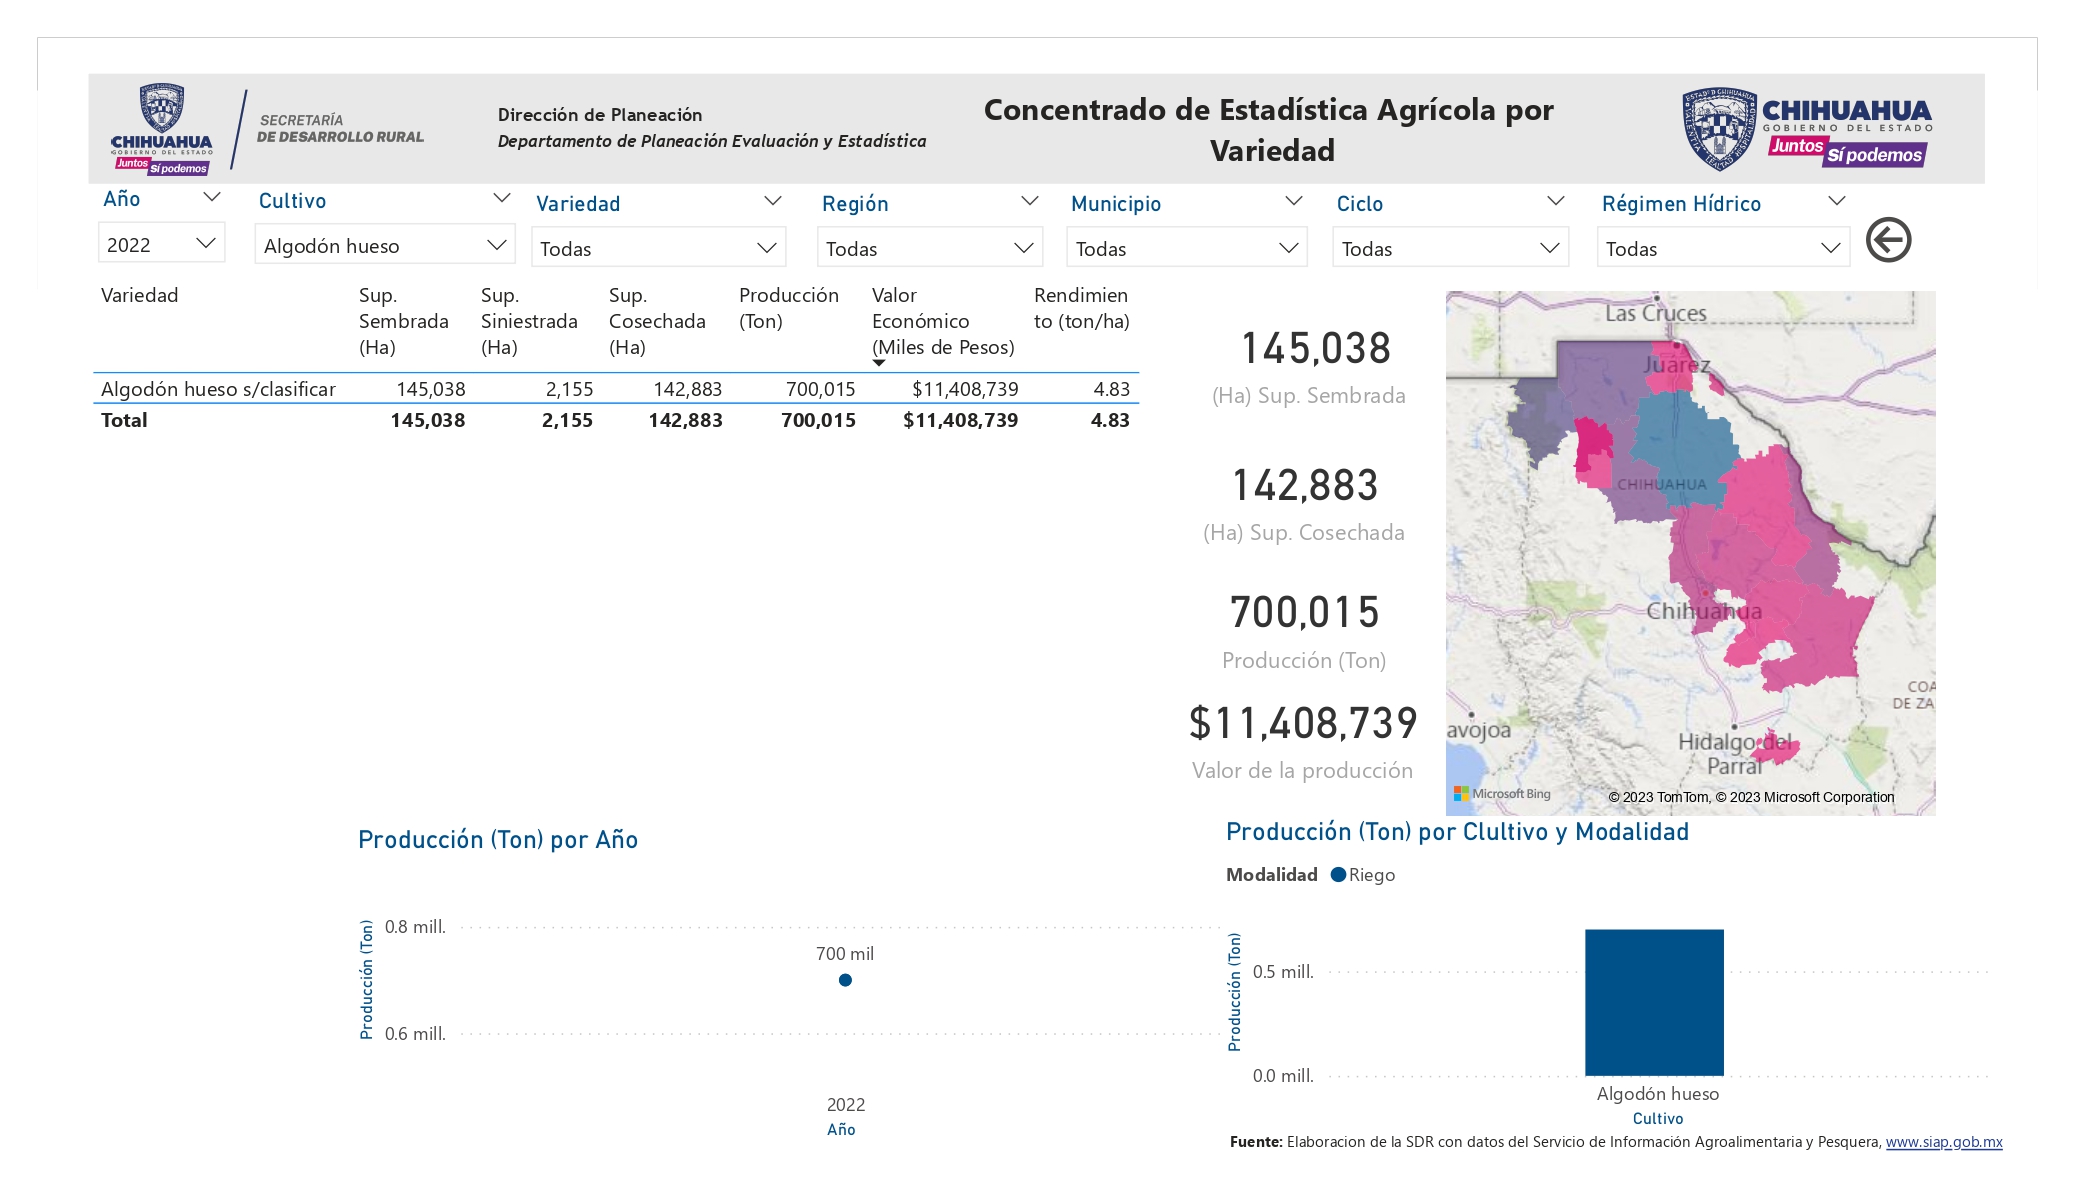Viewport: 2075px width, 1200px height.
Task: Select the Algodón hueso s/clasificar row
Action: pos(616,389)
